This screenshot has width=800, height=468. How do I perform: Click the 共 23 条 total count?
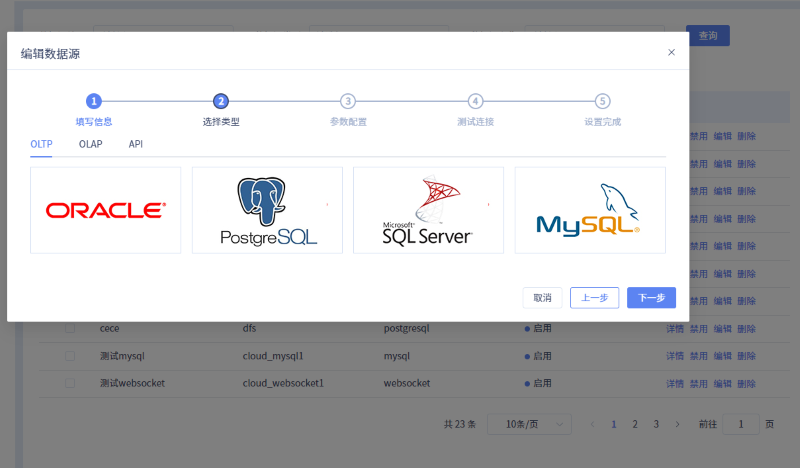coord(460,424)
